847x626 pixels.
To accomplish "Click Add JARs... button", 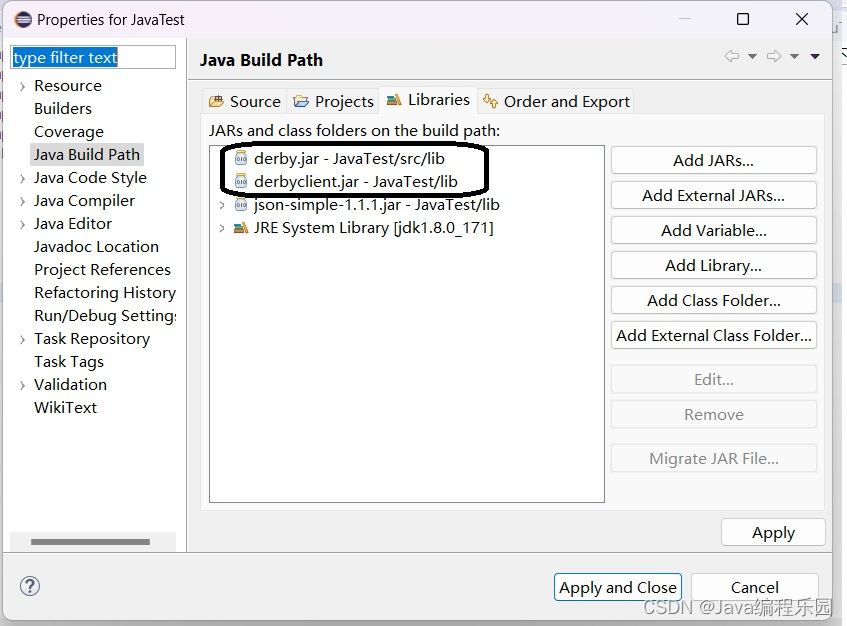I will point(714,160).
